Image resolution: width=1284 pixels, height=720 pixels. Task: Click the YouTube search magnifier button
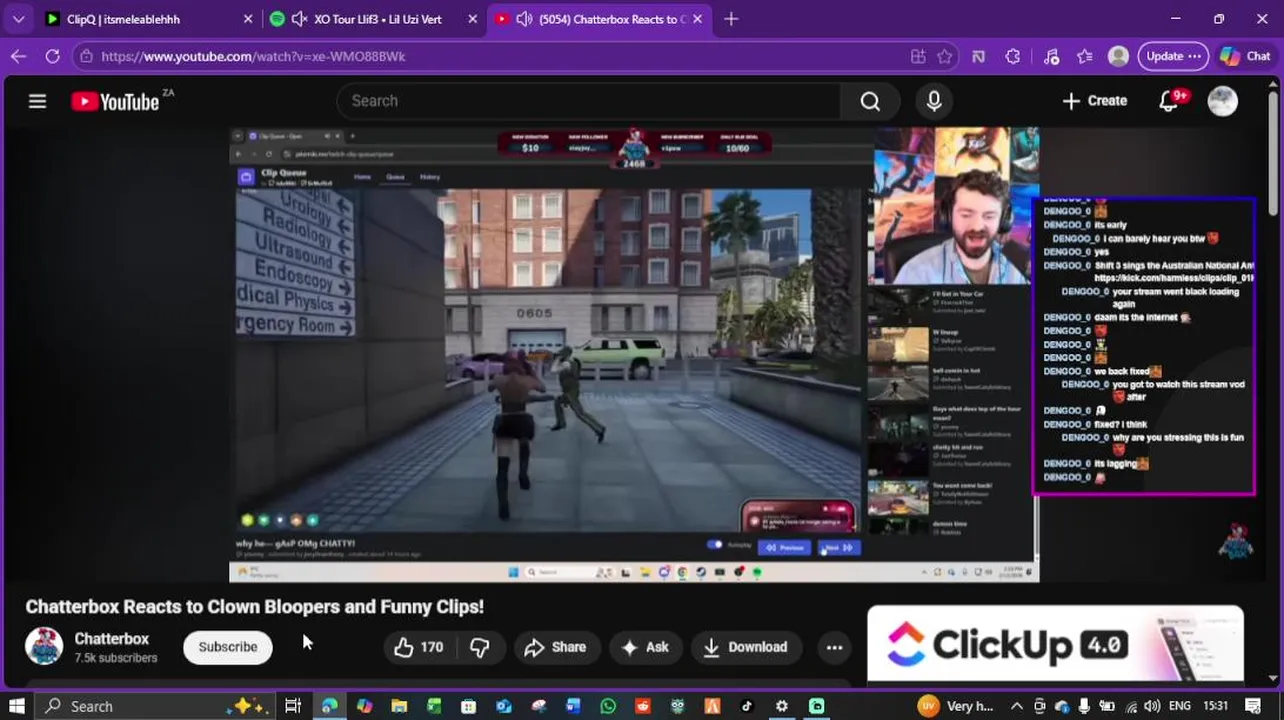(x=870, y=101)
